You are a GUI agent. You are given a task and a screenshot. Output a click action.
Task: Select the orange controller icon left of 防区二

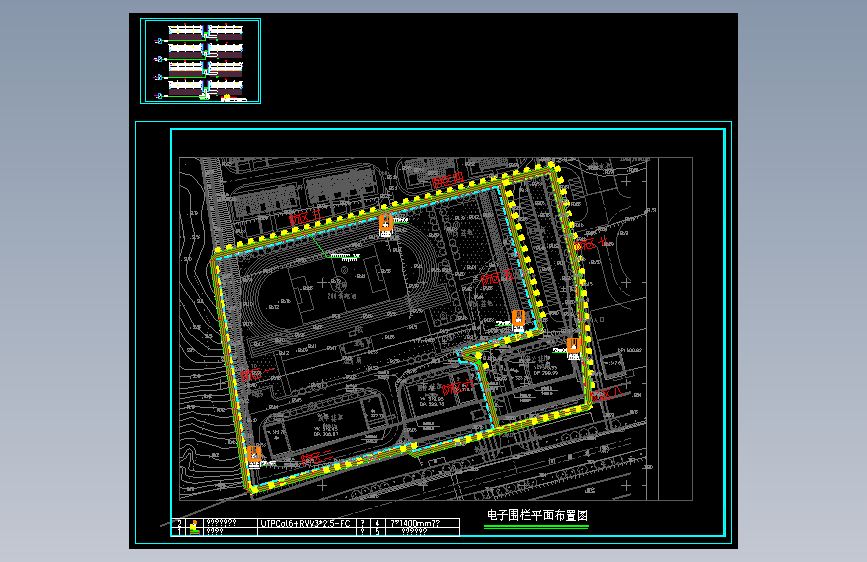[x=254, y=454]
